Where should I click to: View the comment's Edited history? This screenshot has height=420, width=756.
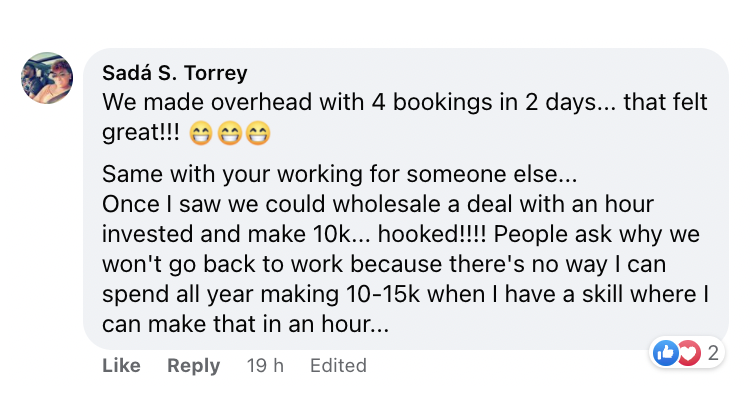(x=338, y=366)
